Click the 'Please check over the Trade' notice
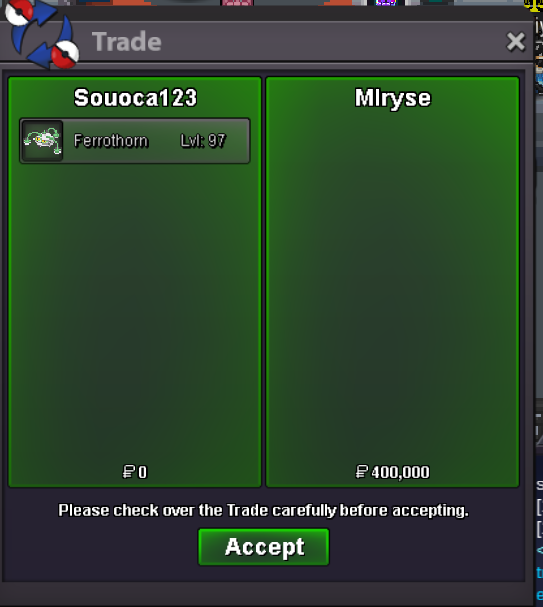Image resolution: width=543 pixels, height=607 pixels. [x=263, y=510]
